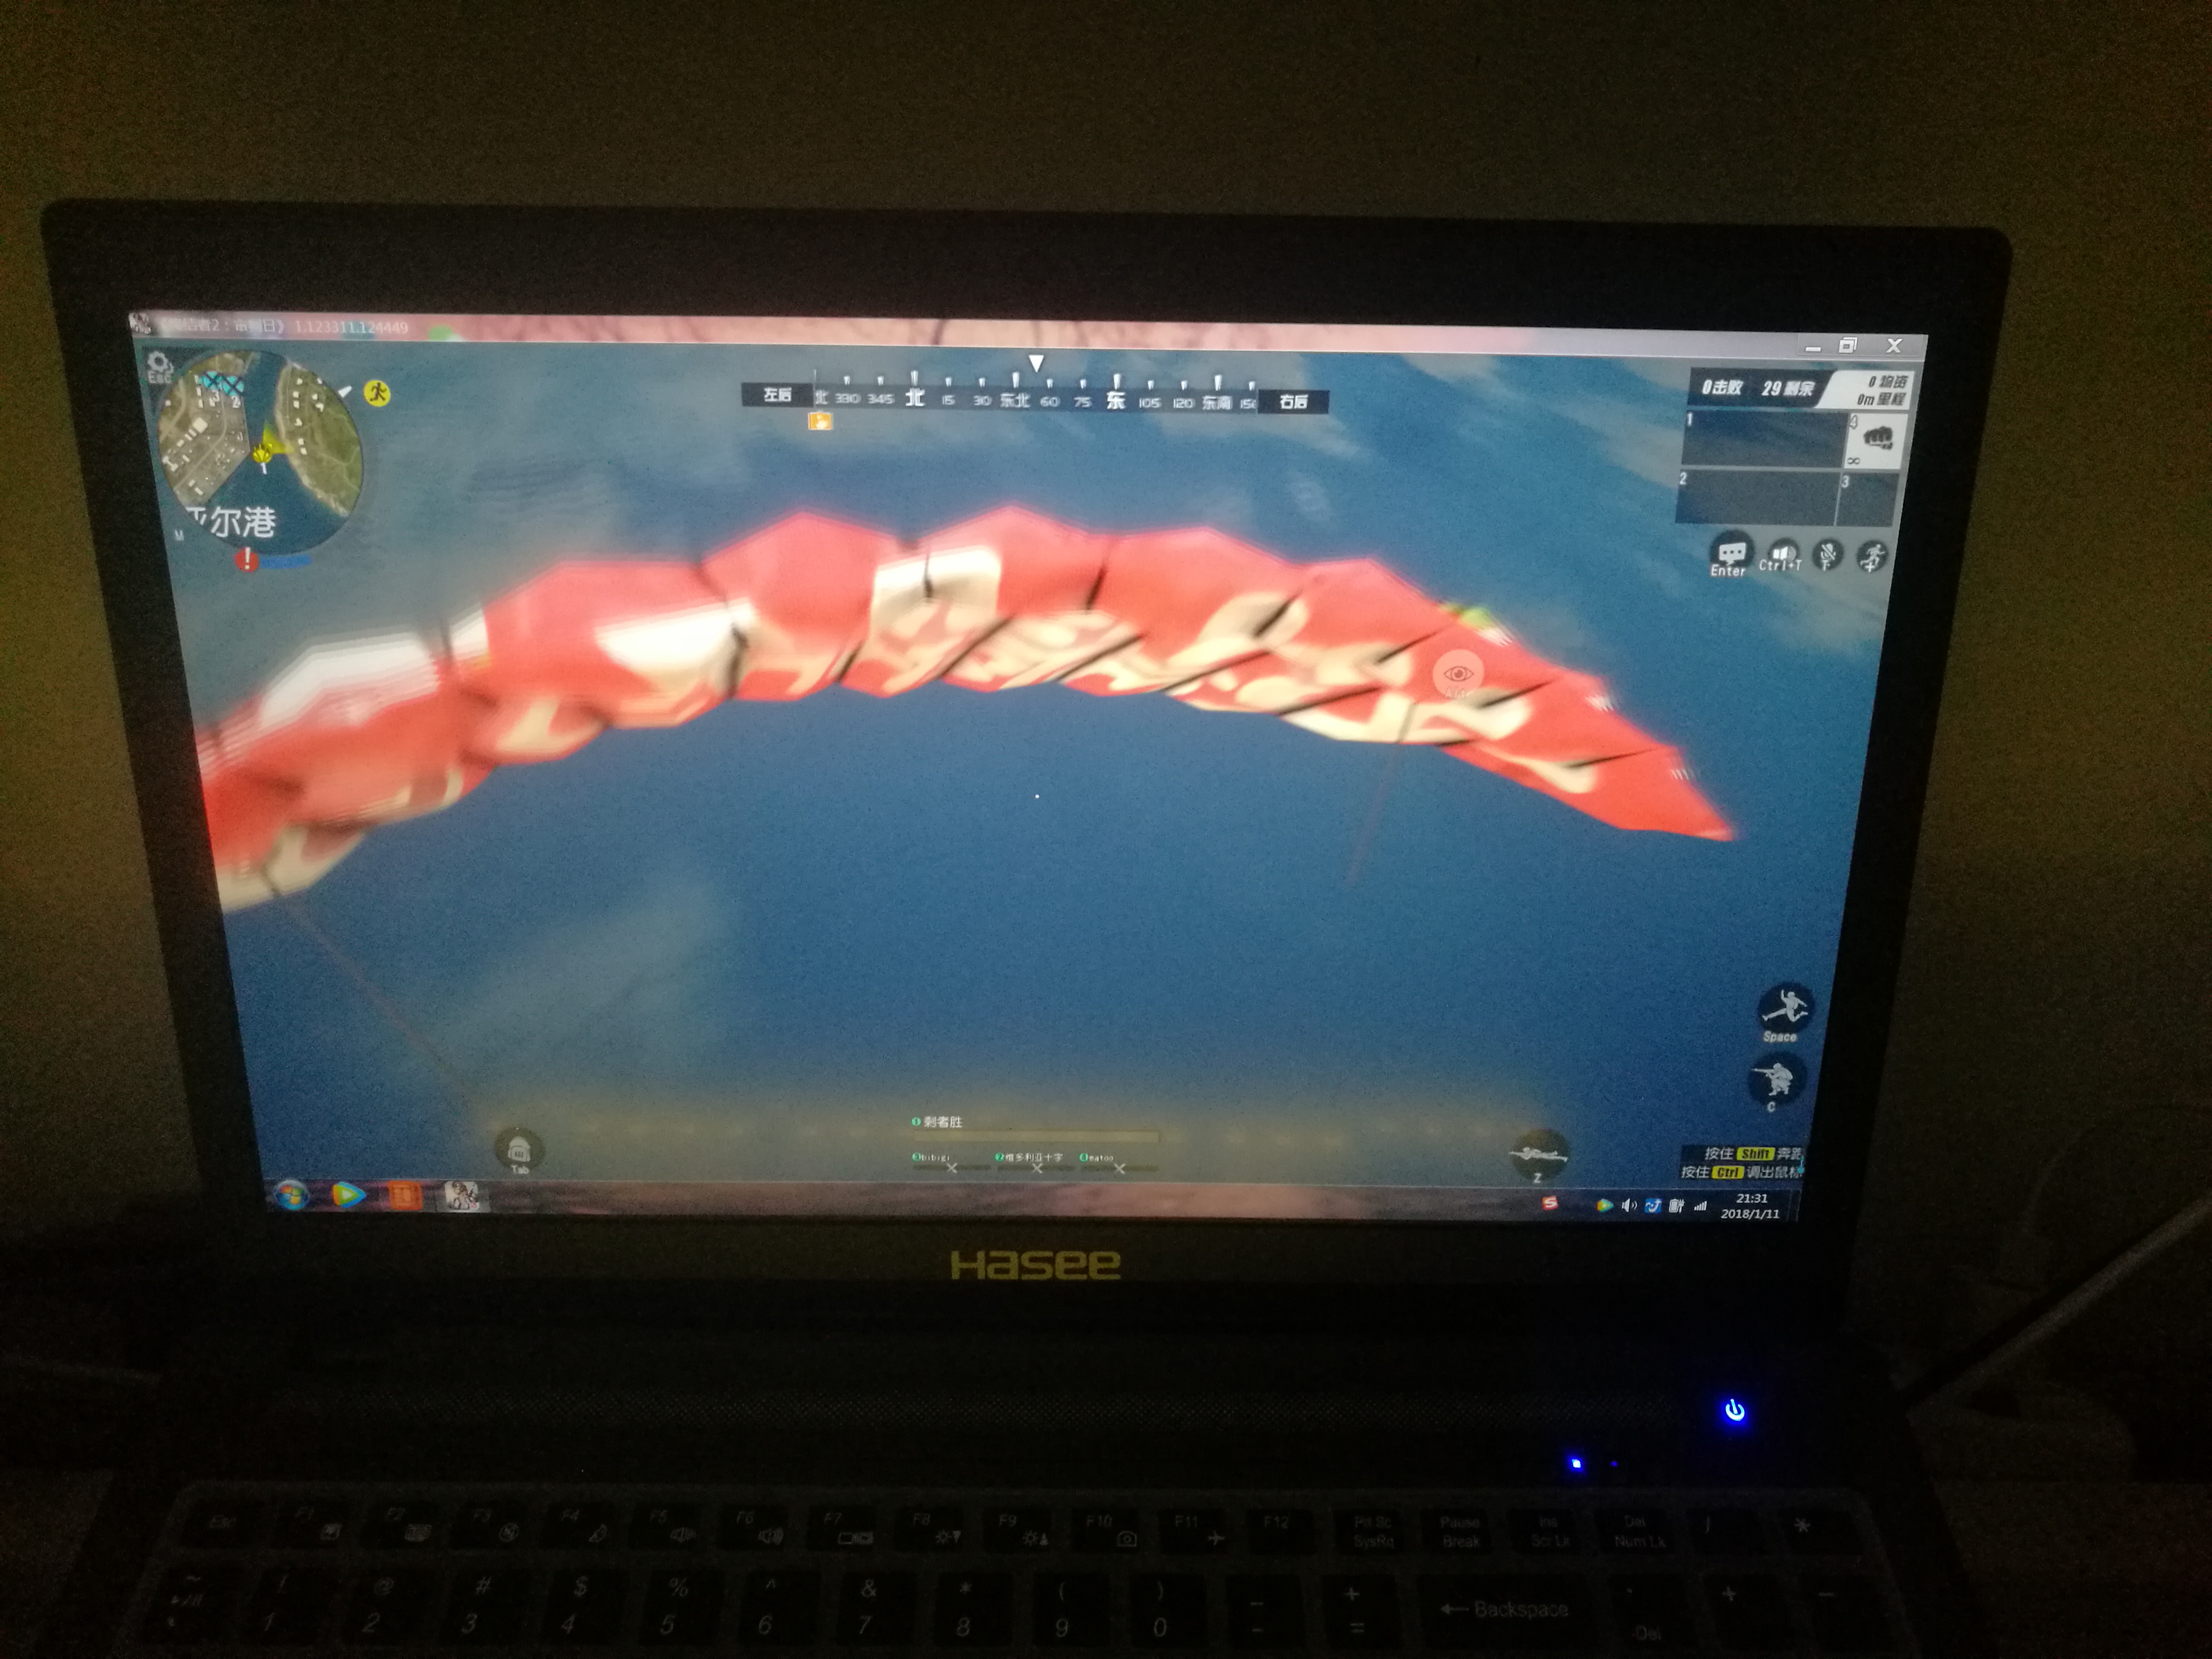Viewport: 2212px width, 1659px height.
Task: Click the network signal tray icon
Action: [1700, 1207]
